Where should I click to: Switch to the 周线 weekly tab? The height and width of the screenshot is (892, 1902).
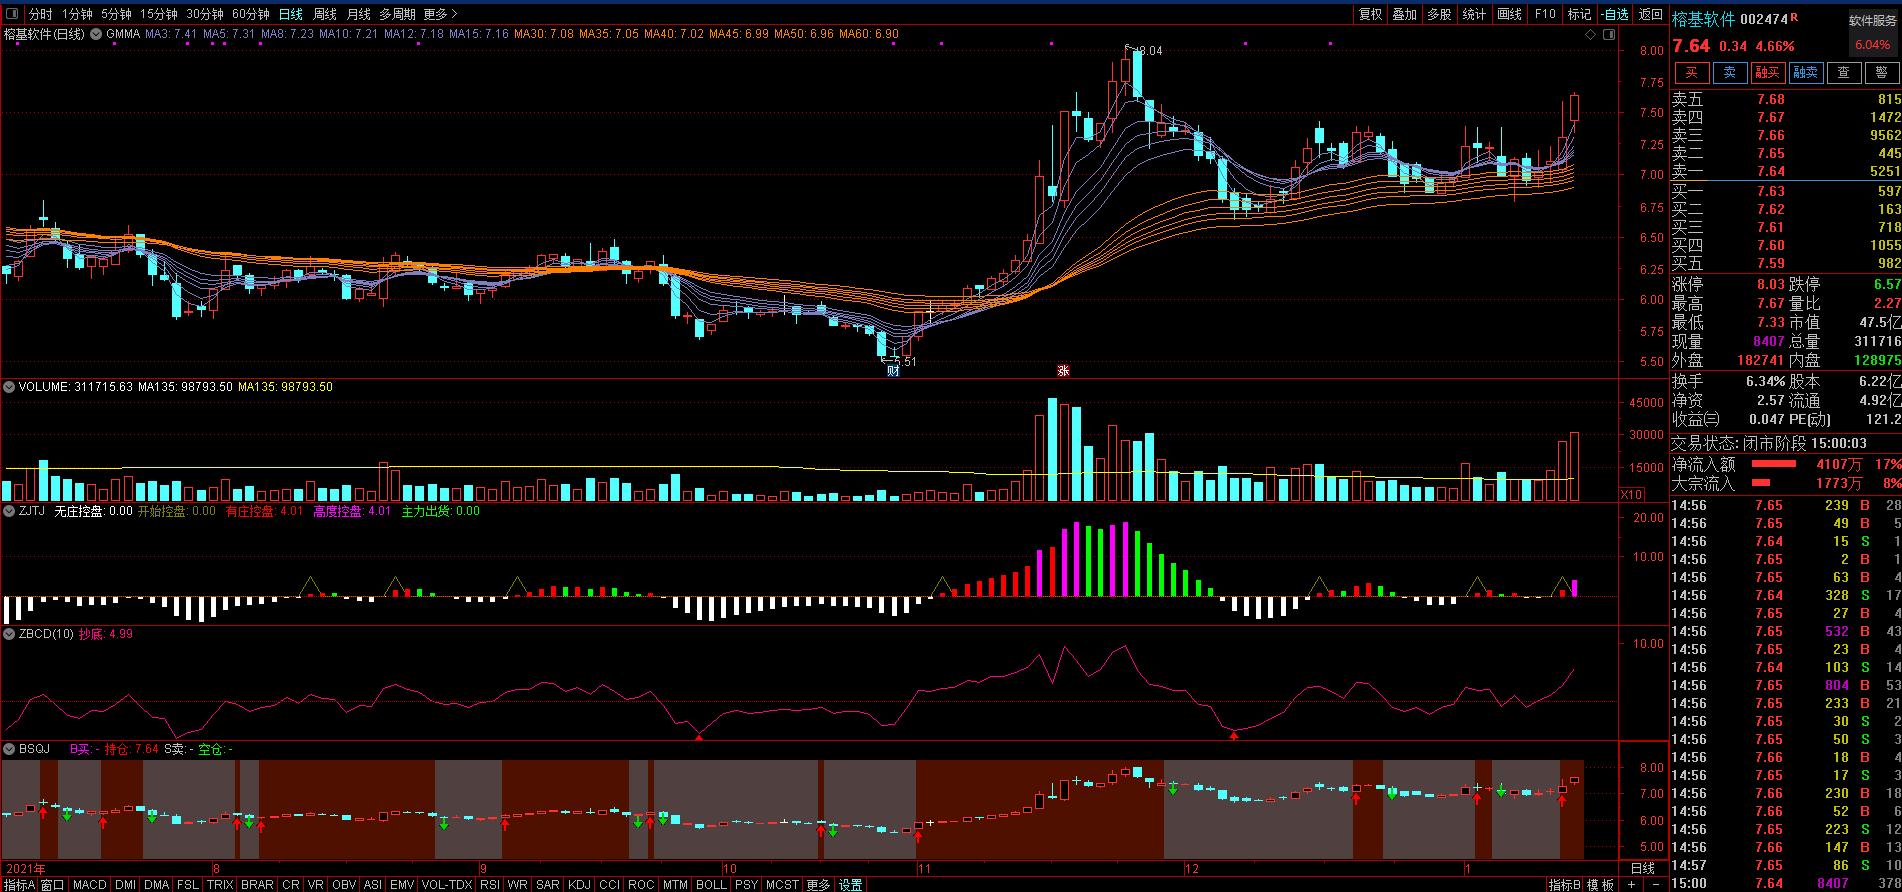coord(325,14)
